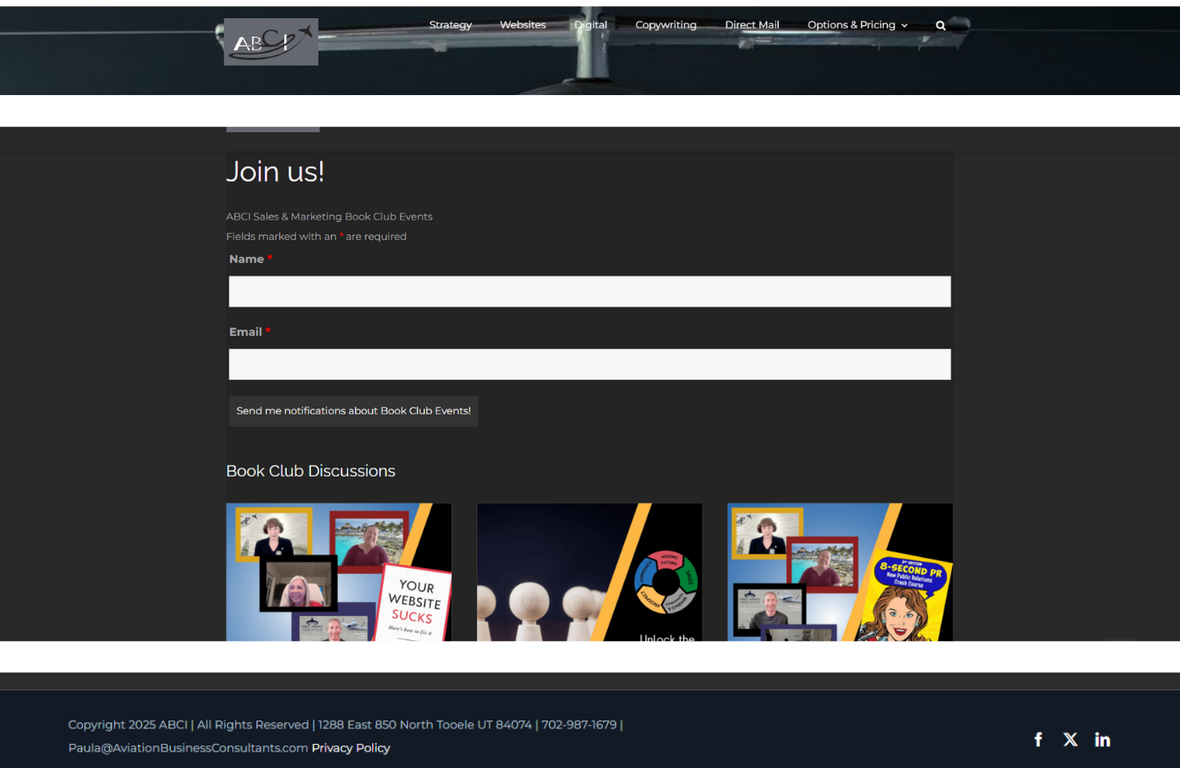Navigate to the Copywriting menu item
1180x768 pixels.
tap(666, 25)
